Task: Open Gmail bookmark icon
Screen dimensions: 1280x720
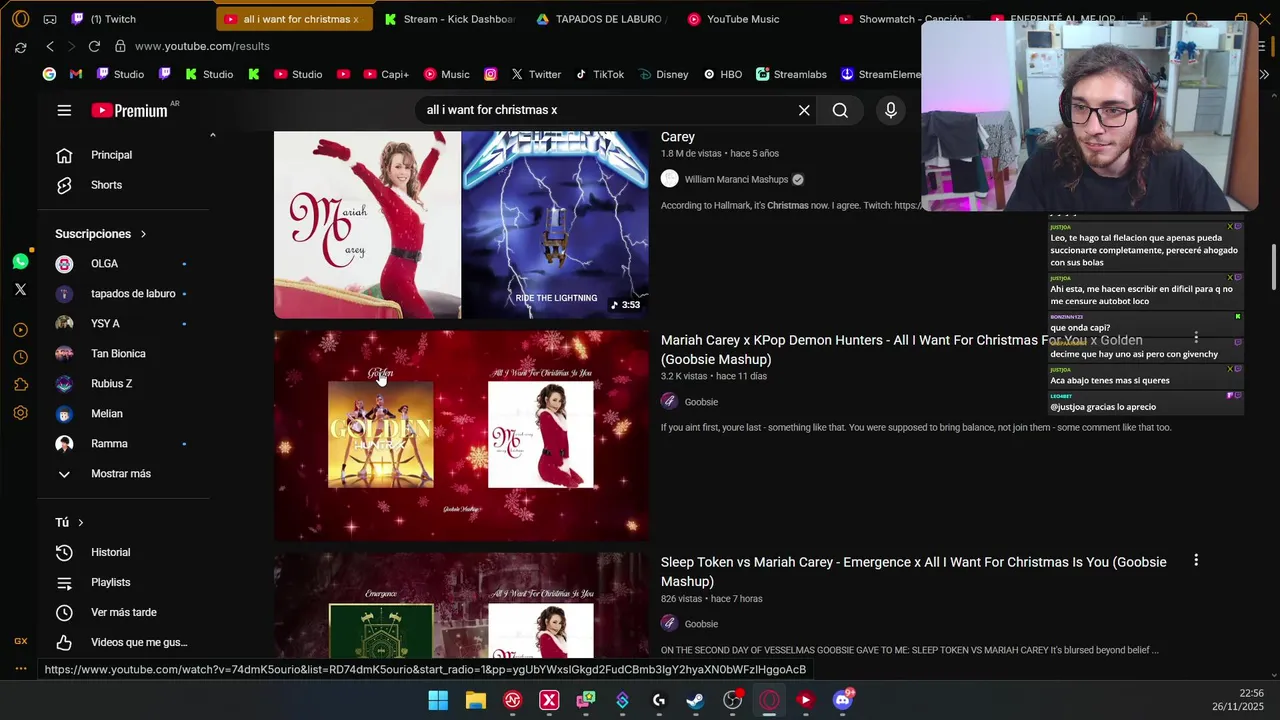Action: click(x=76, y=74)
